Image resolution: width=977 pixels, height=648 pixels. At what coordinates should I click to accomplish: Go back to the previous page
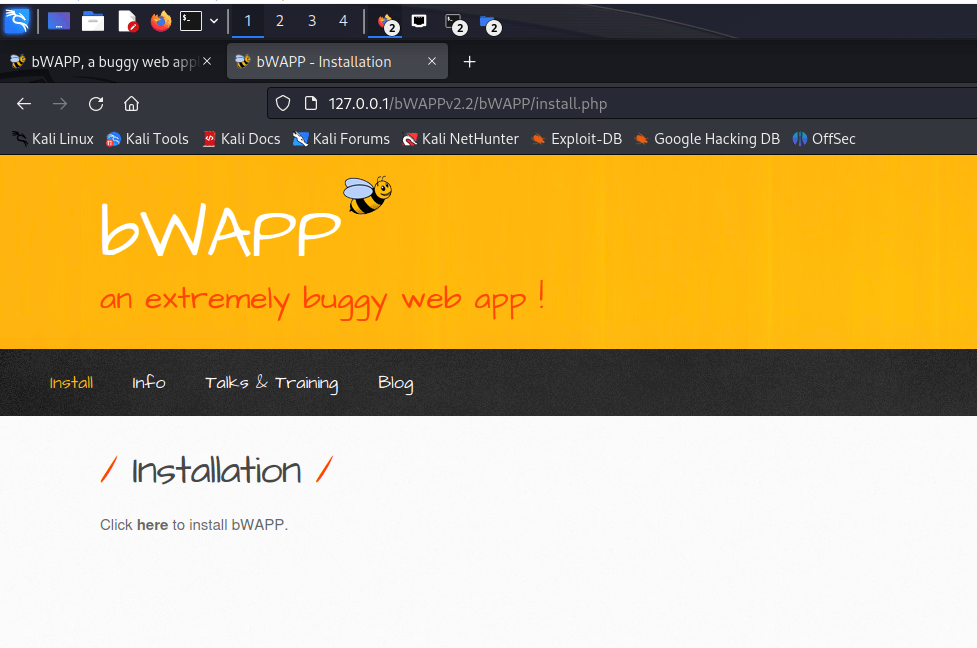[24, 104]
